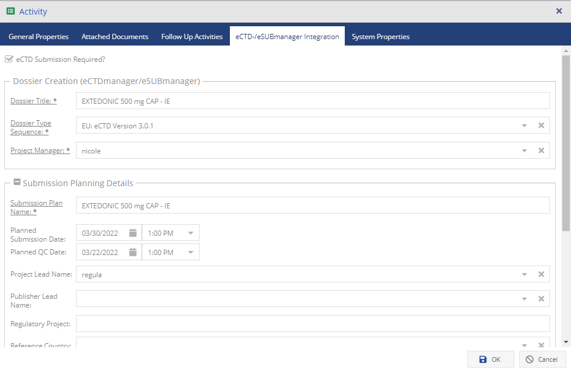This screenshot has height=368, width=571.
Task: Clear Publisher Lead Name field X icon
Action: (541, 299)
